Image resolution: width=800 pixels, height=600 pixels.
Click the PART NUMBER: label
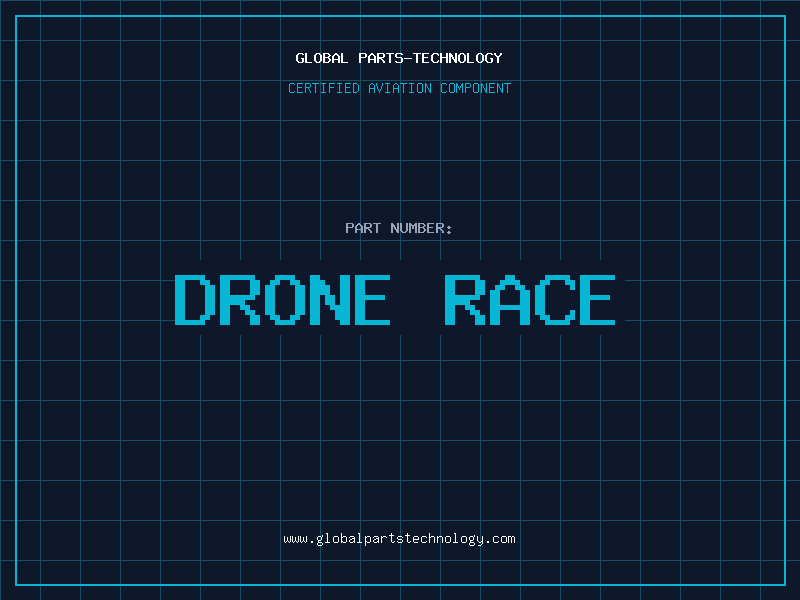(x=399, y=228)
